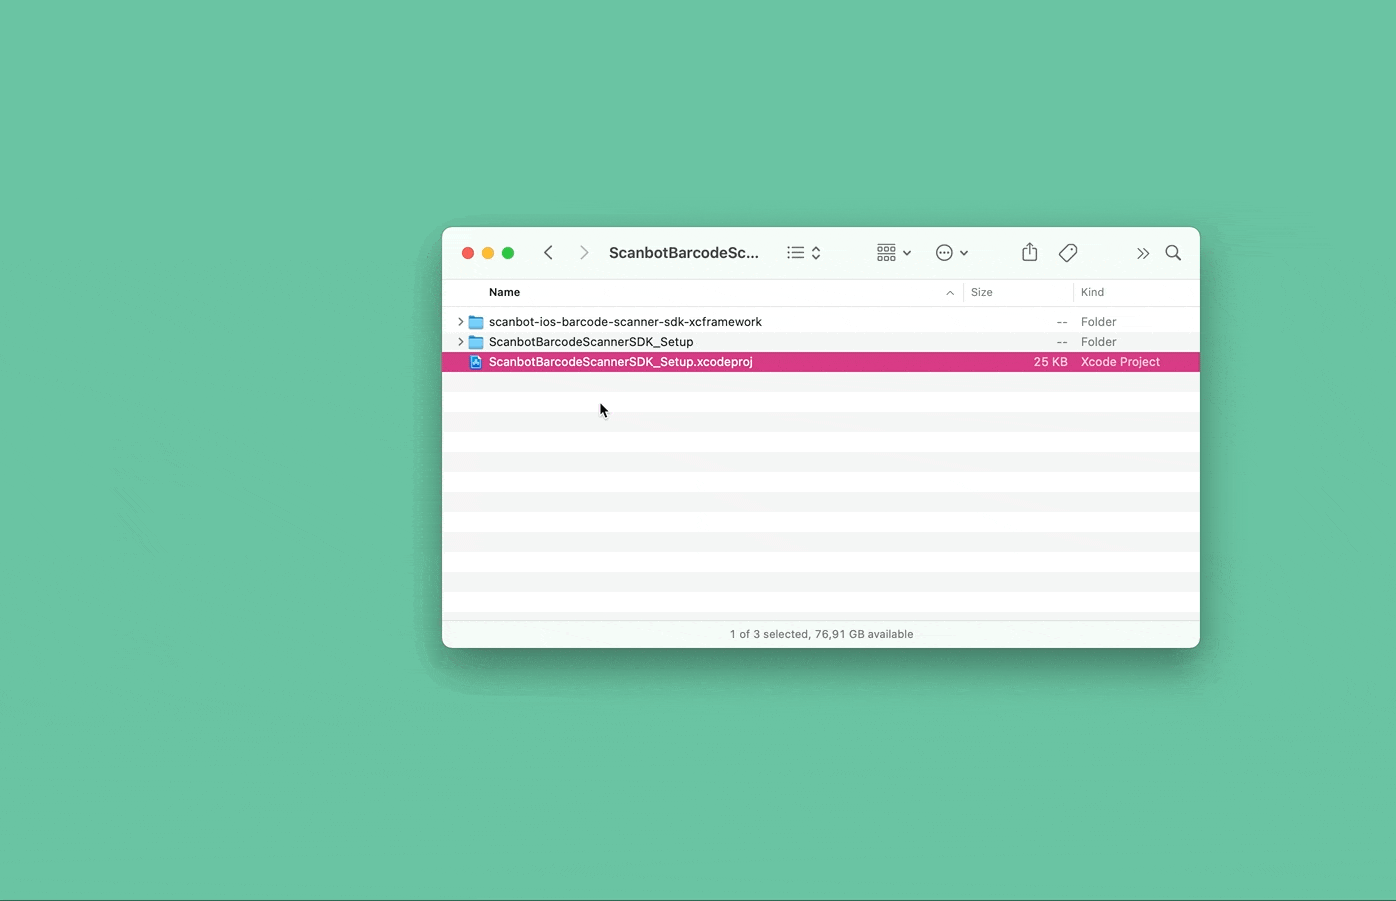Select the ScanbotBarcodeScannerSDK_Setup folder row
Image resolution: width=1396 pixels, height=901 pixels.
click(x=590, y=342)
